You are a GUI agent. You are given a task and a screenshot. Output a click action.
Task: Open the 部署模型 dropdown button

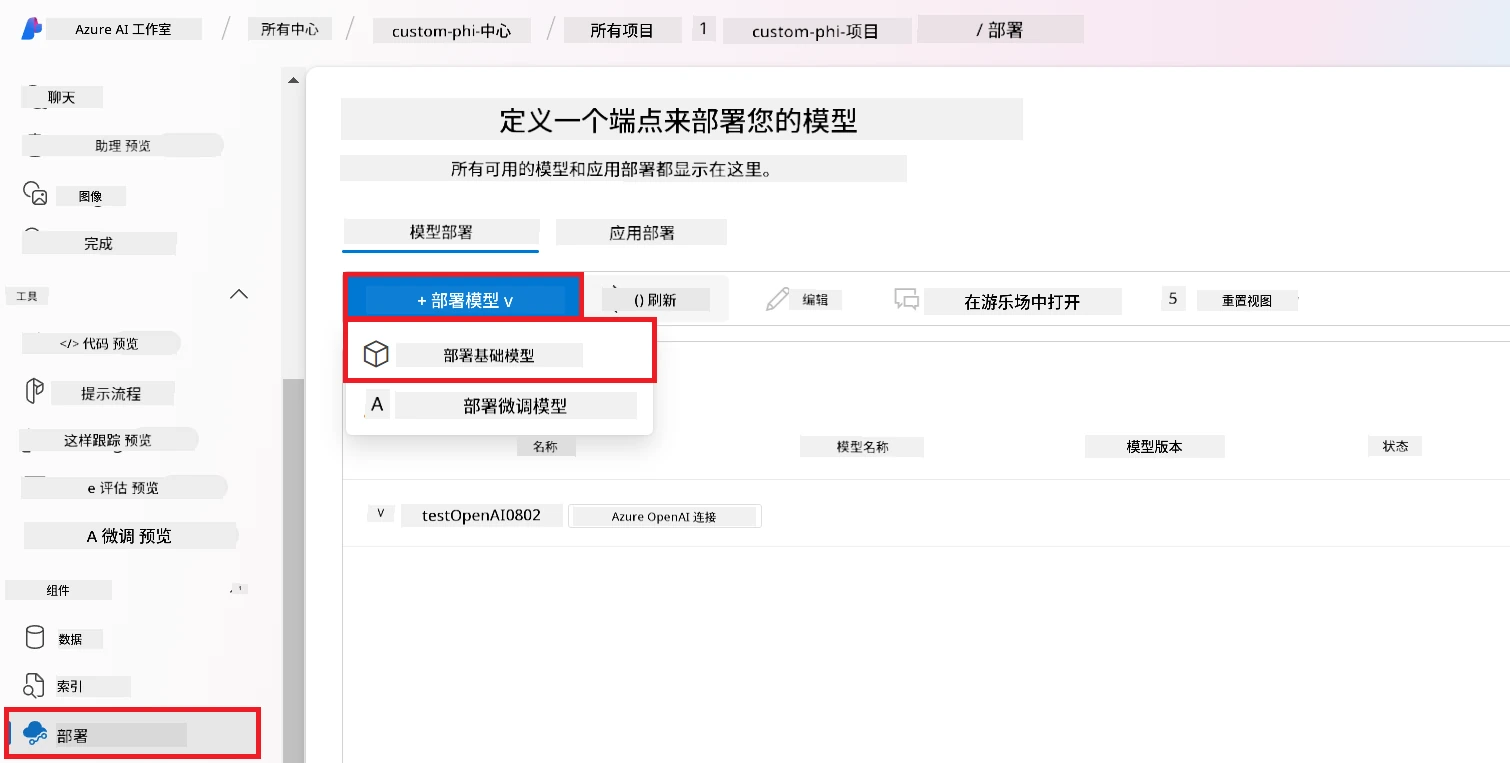click(464, 300)
